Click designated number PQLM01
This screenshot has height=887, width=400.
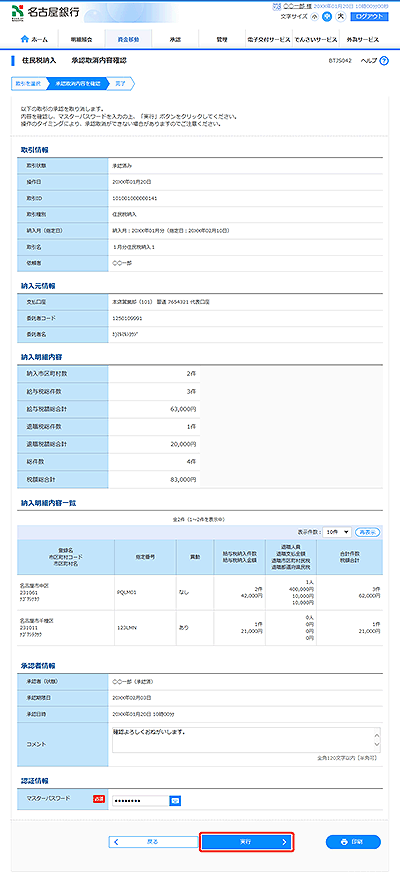coord(128,593)
